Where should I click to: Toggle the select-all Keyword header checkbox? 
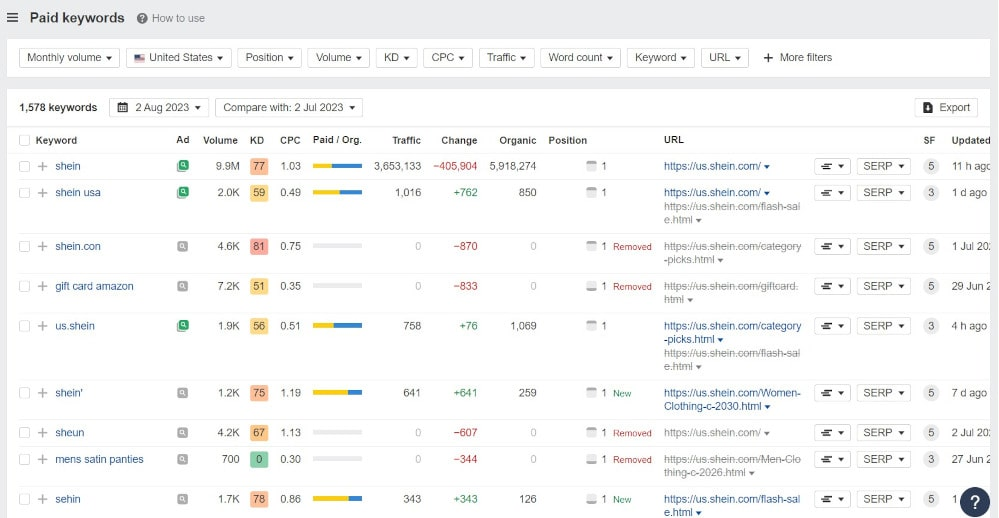click(x=24, y=140)
